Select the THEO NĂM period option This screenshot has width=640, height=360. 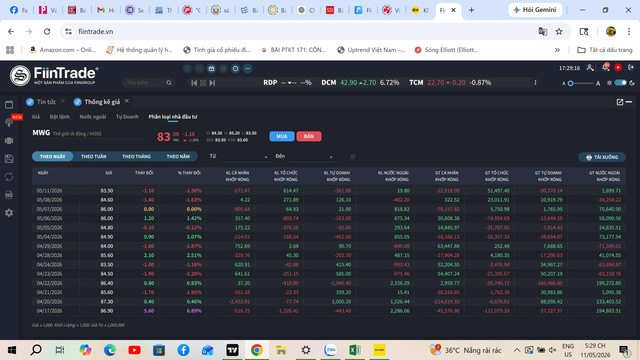point(178,156)
